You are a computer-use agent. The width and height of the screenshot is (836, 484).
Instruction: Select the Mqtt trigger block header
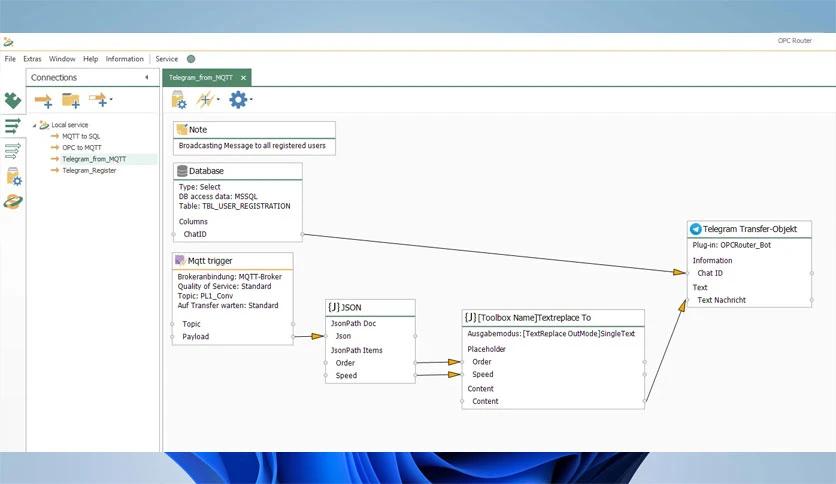(x=210, y=261)
